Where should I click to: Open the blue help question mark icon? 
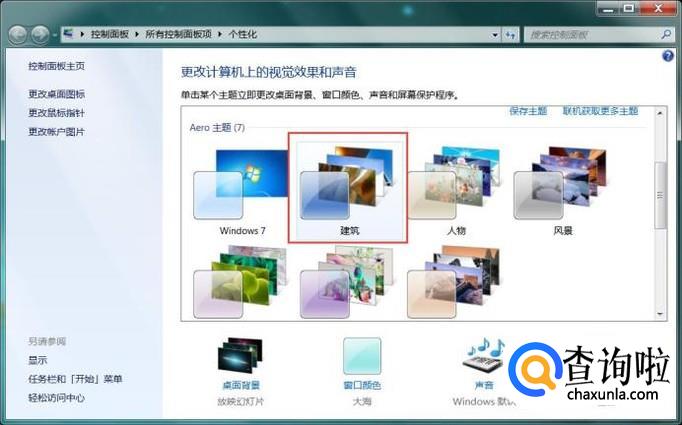668,56
